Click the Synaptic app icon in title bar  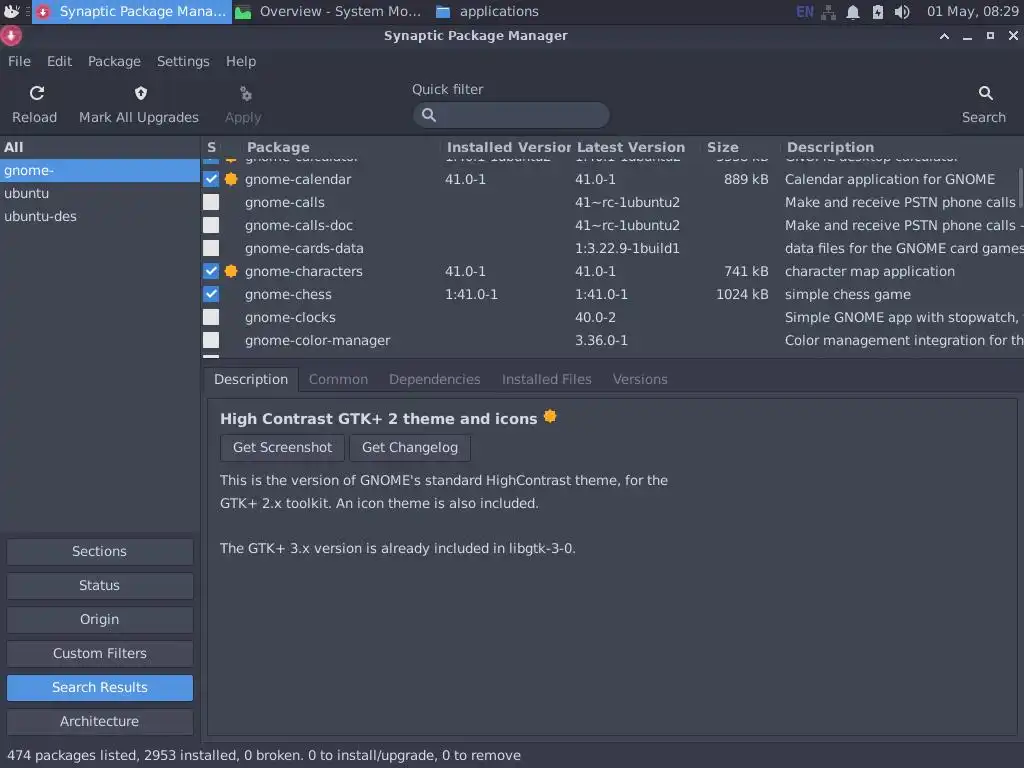point(11,36)
